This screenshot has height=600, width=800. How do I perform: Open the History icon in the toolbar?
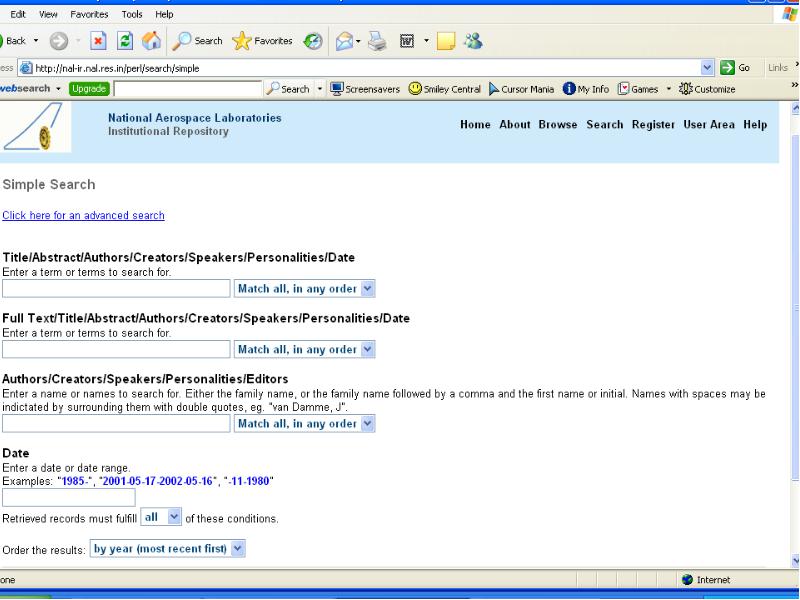(313, 41)
